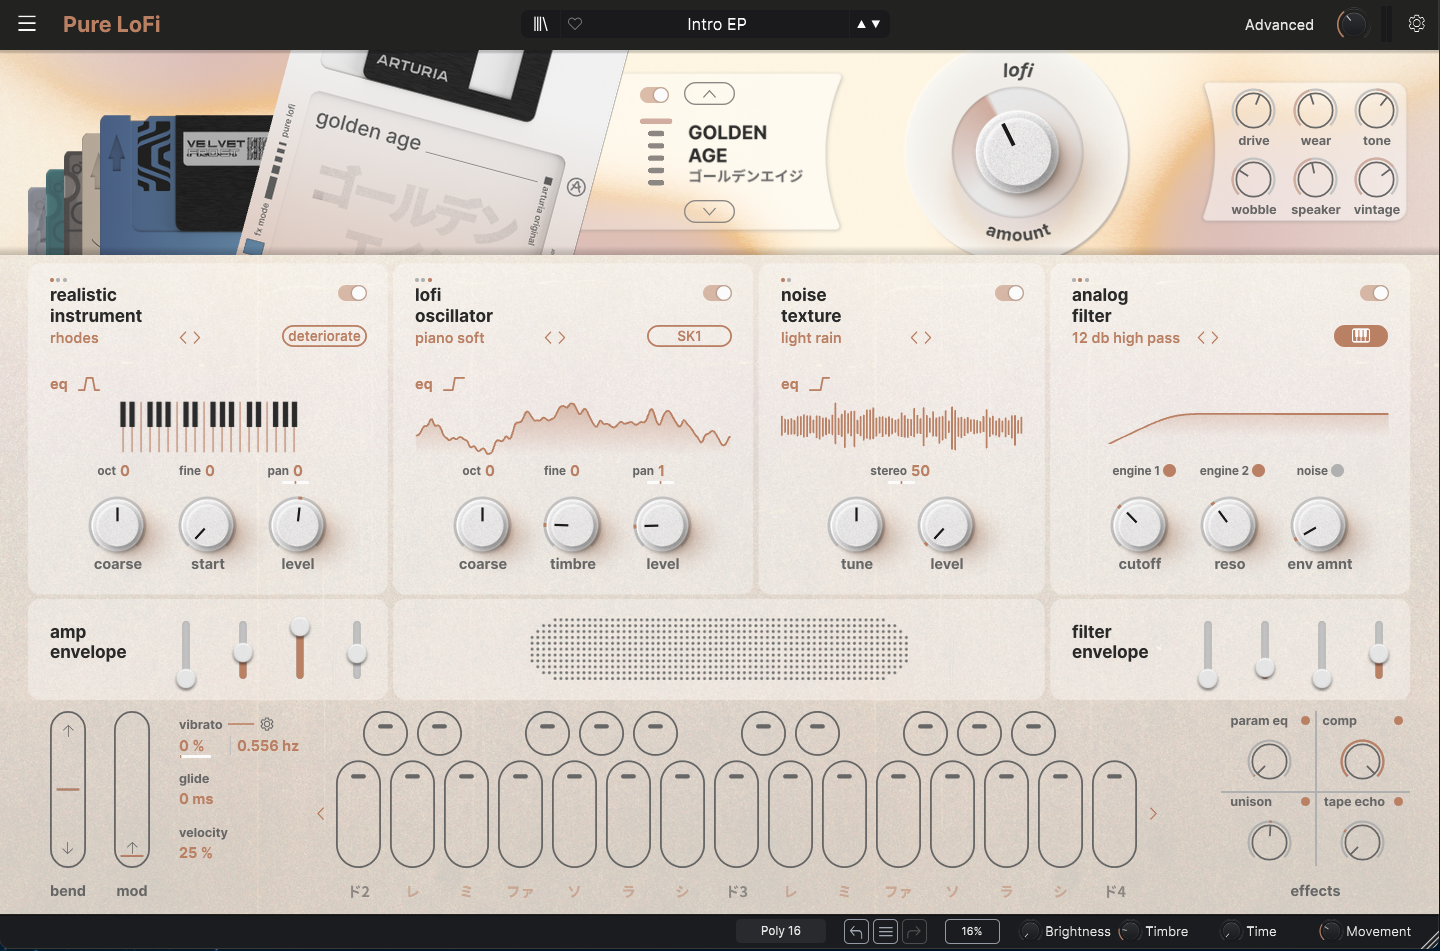Toggle the param eq effect on
The image size is (1440, 951).
tap(1305, 720)
